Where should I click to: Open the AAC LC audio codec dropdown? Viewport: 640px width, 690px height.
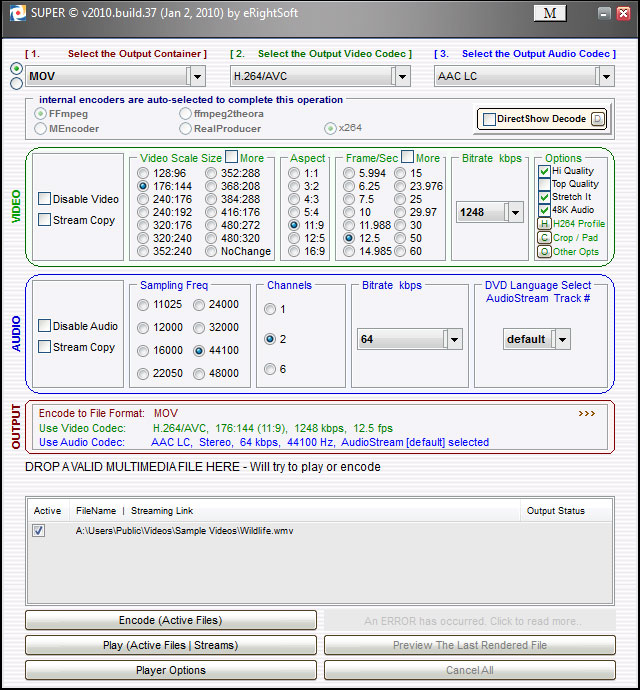[x=604, y=76]
